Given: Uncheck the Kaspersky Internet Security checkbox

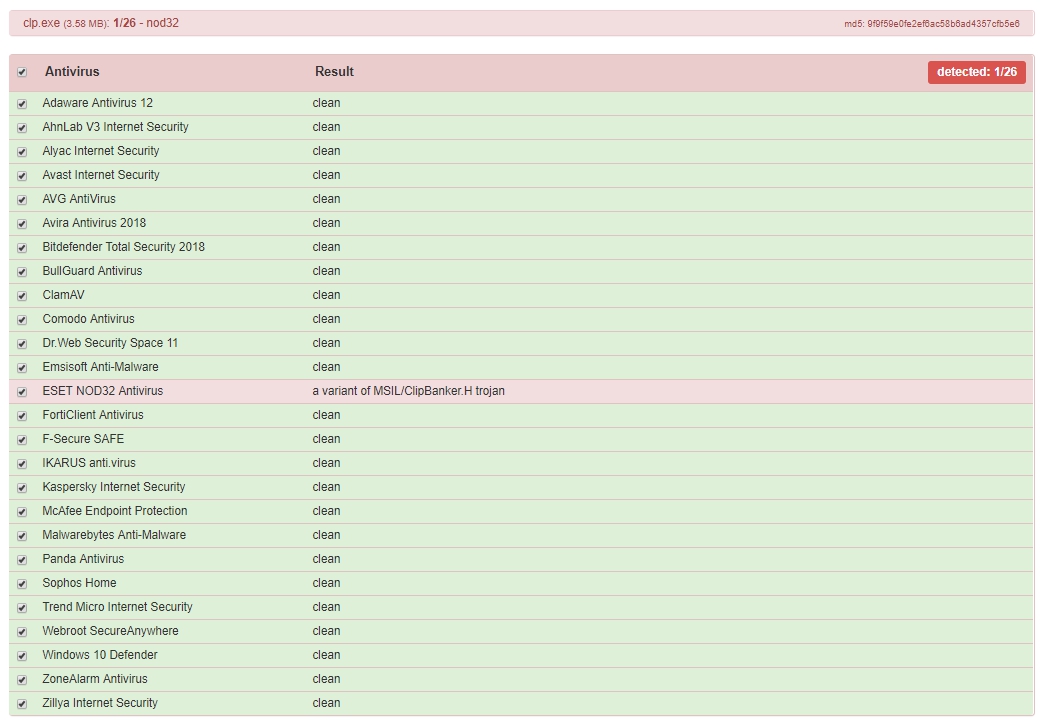Looking at the screenshot, I should [x=22, y=488].
